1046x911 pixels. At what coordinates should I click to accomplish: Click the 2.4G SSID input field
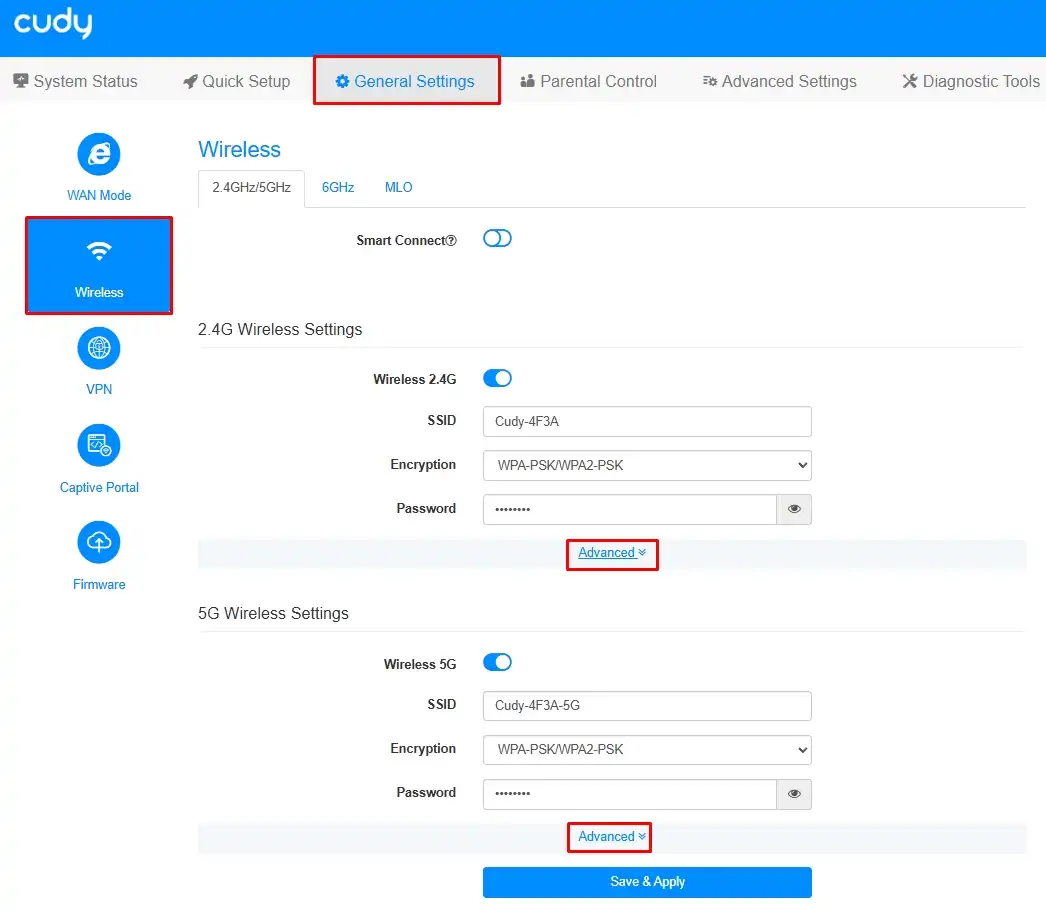[x=646, y=421]
